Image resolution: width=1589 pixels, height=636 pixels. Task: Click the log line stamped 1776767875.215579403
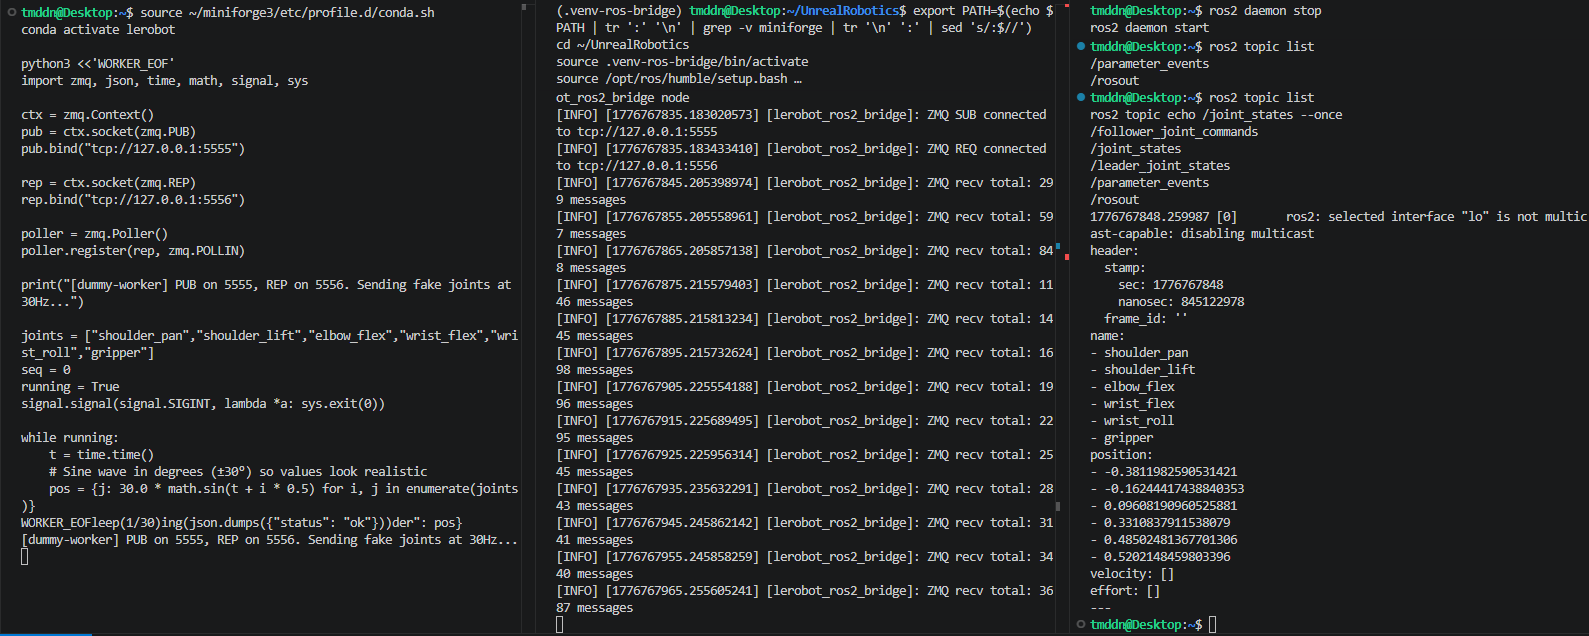805,284
